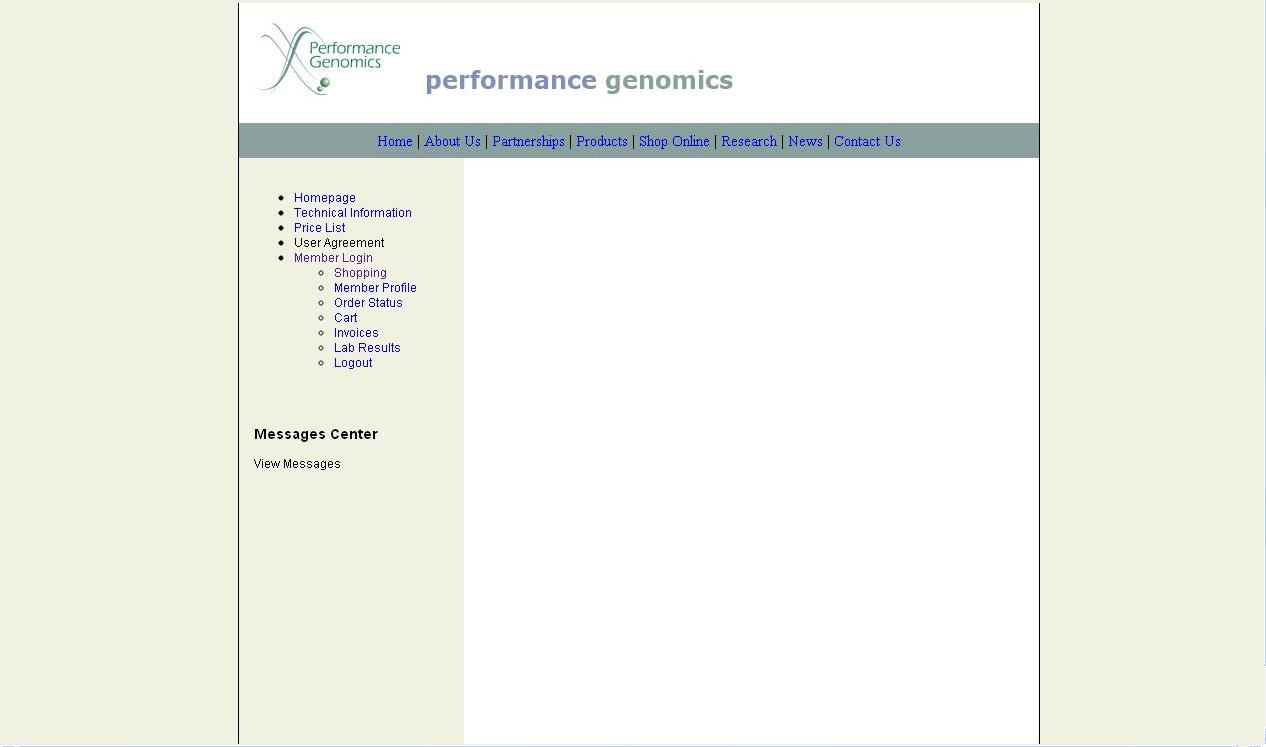Open the Cart link
The width and height of the screenshot is (1266, 747).
point(345,318)
